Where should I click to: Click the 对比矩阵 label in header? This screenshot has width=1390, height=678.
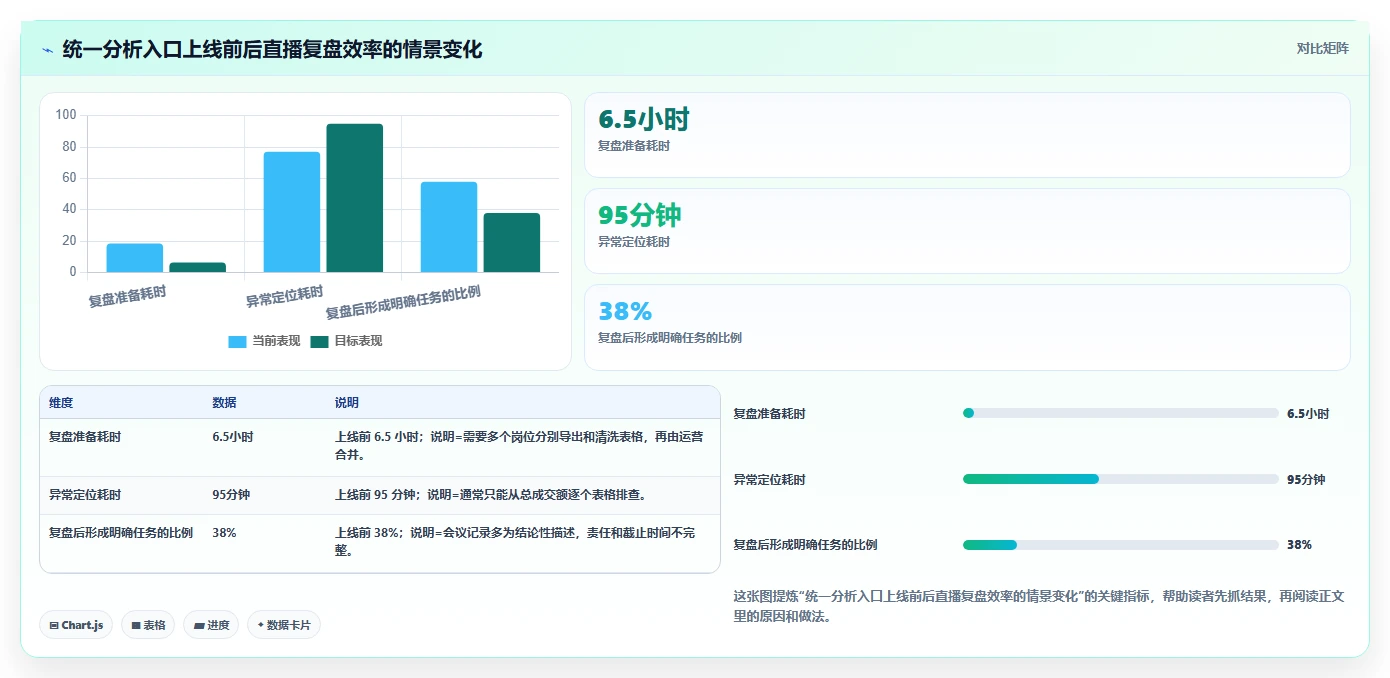(1322, 48)
